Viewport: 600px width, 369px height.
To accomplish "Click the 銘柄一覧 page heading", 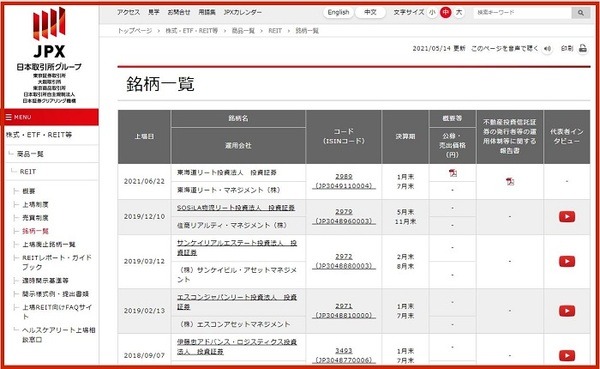I will (160, 84).
